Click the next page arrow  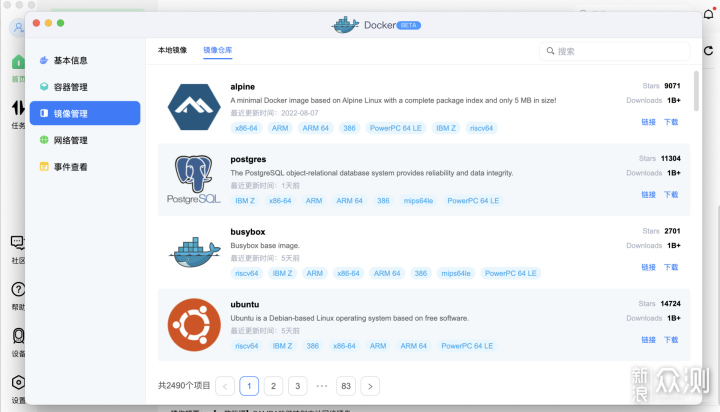click(x=370, y=386)
